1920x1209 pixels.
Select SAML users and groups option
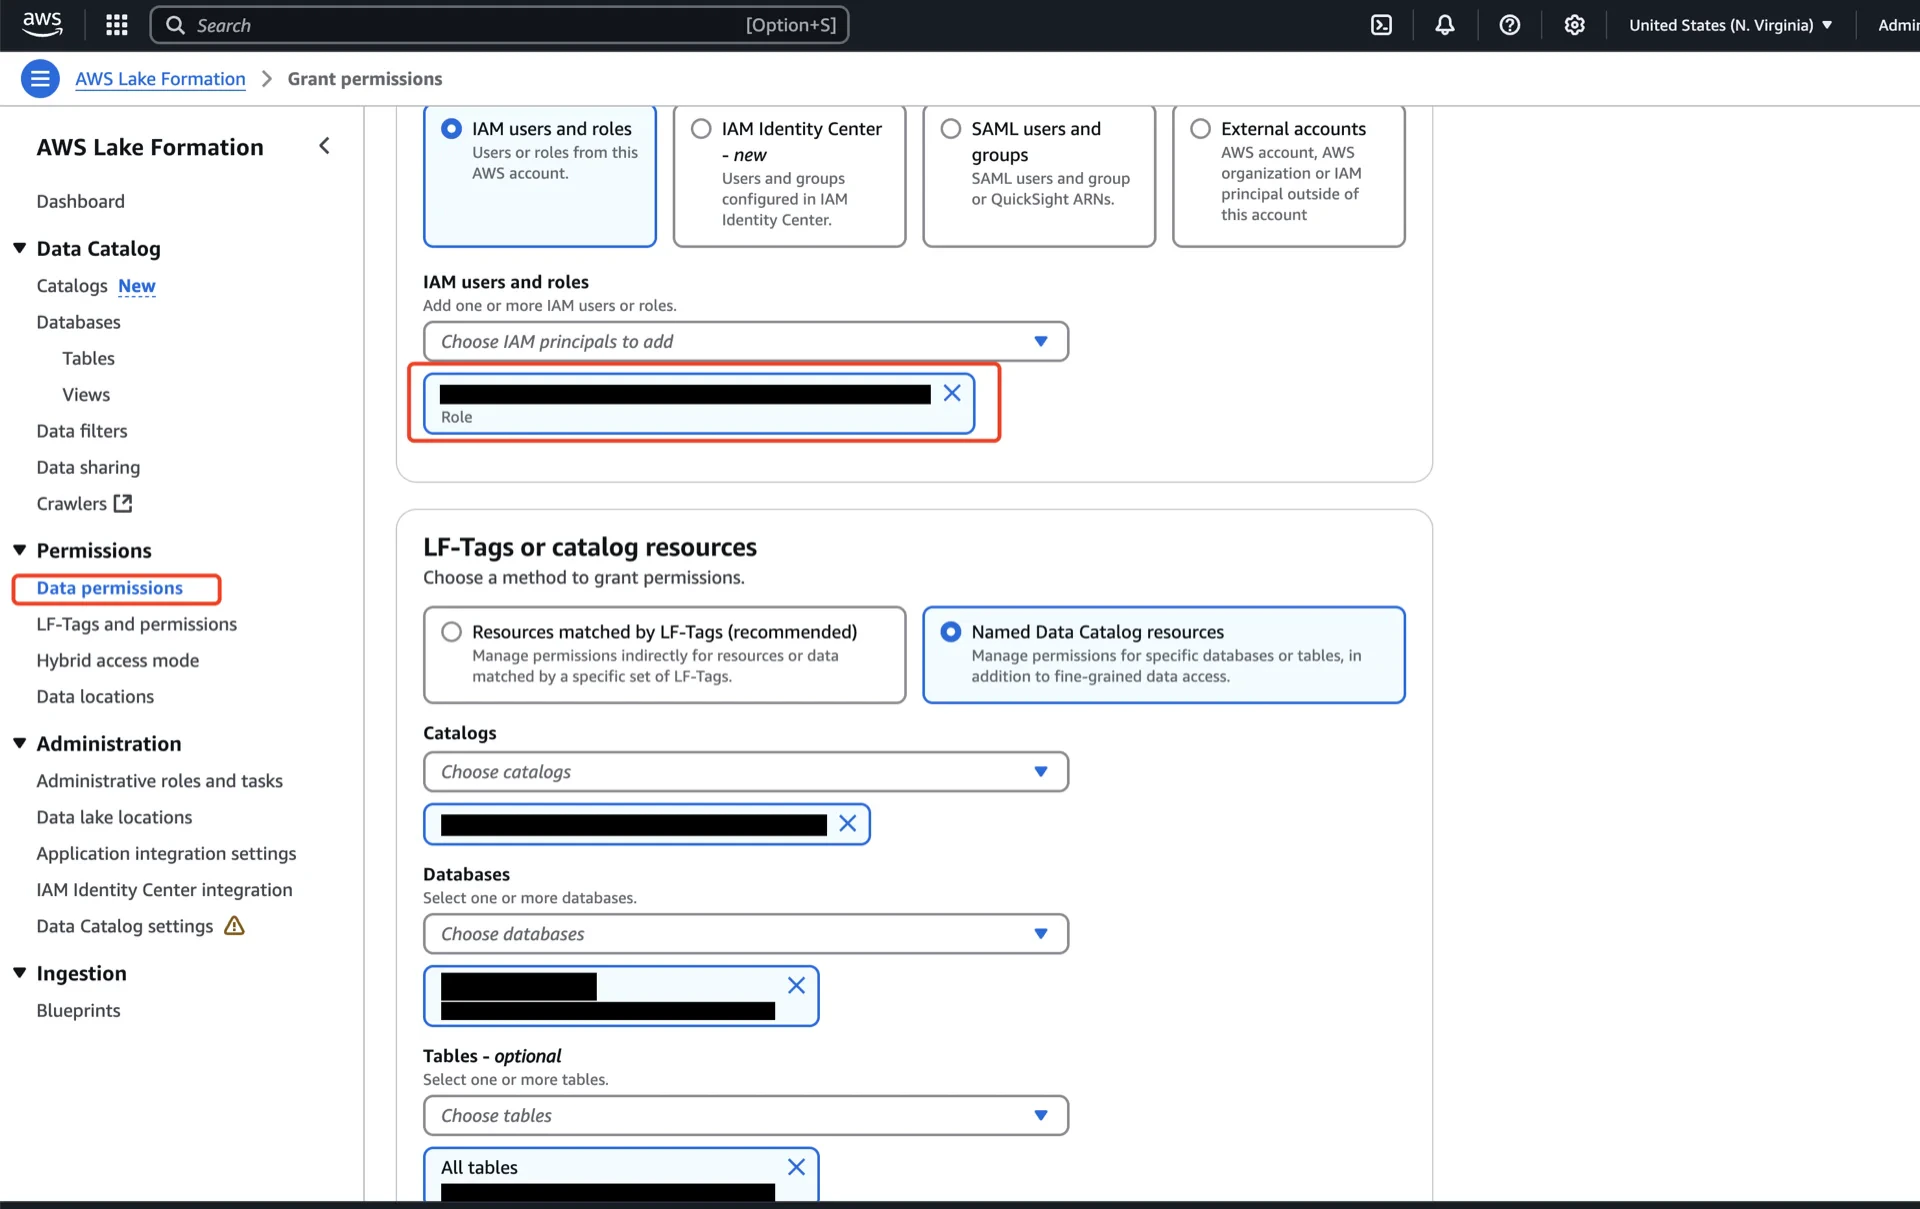pos(1039,176)
